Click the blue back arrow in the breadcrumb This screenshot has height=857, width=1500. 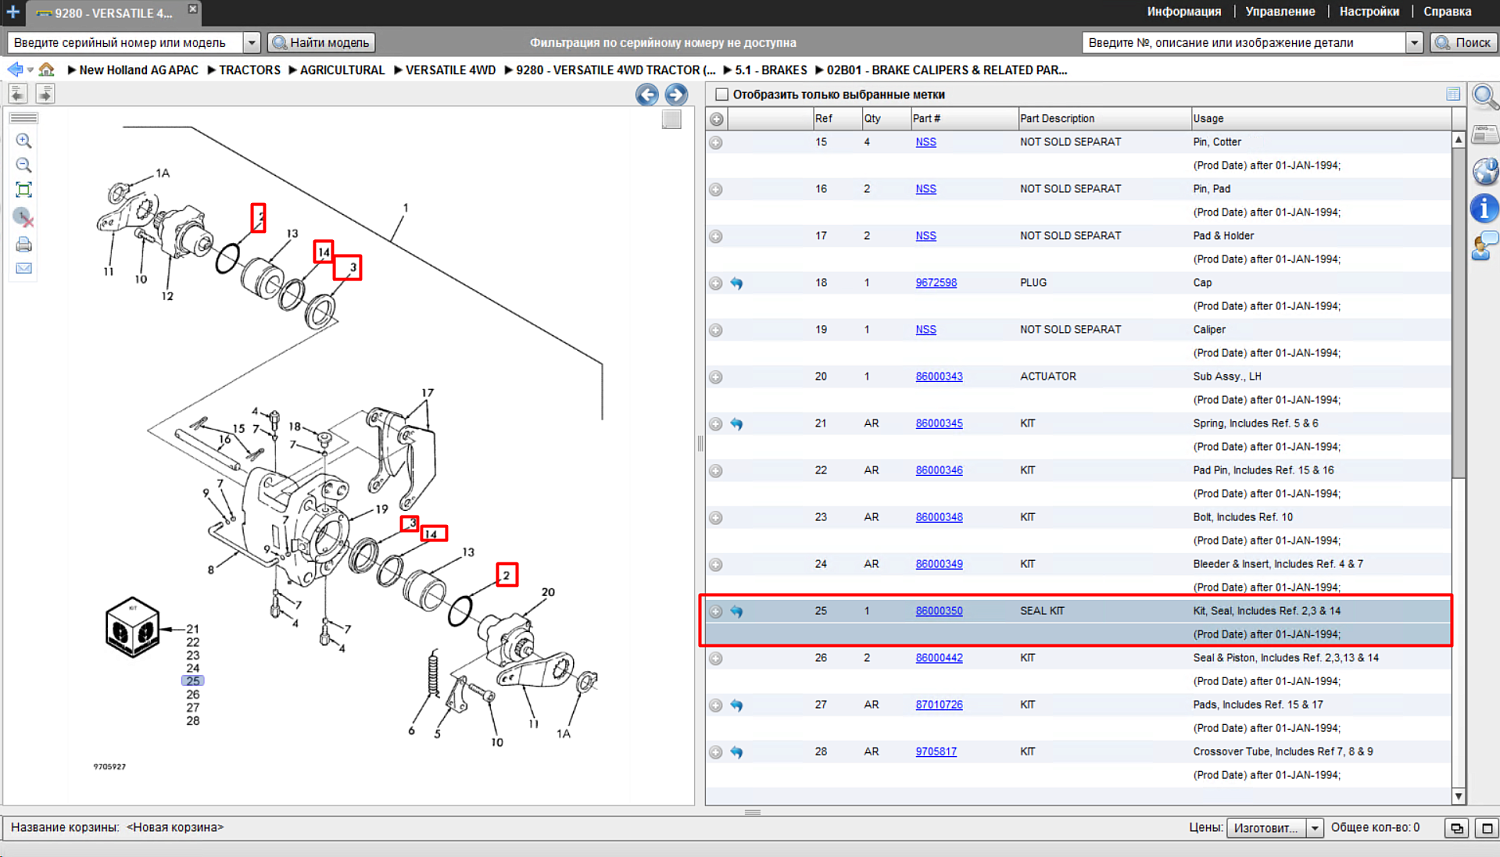point(15,70)
